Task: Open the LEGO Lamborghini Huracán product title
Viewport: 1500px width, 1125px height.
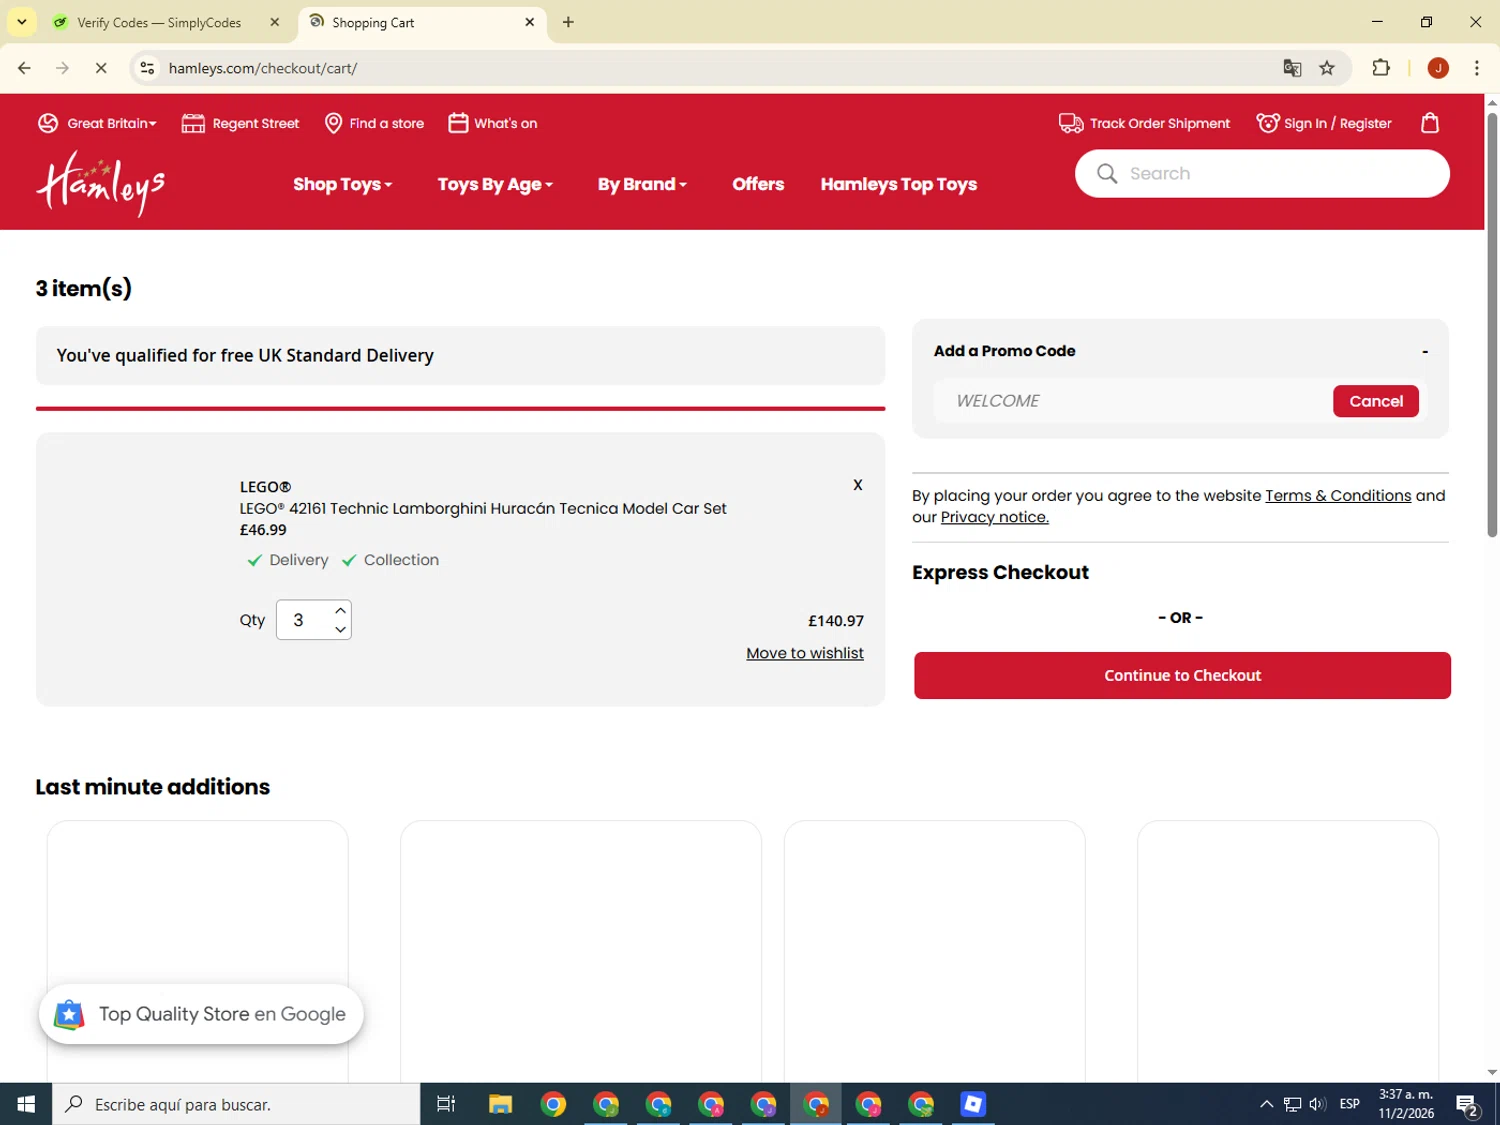Action: [483, 508]
